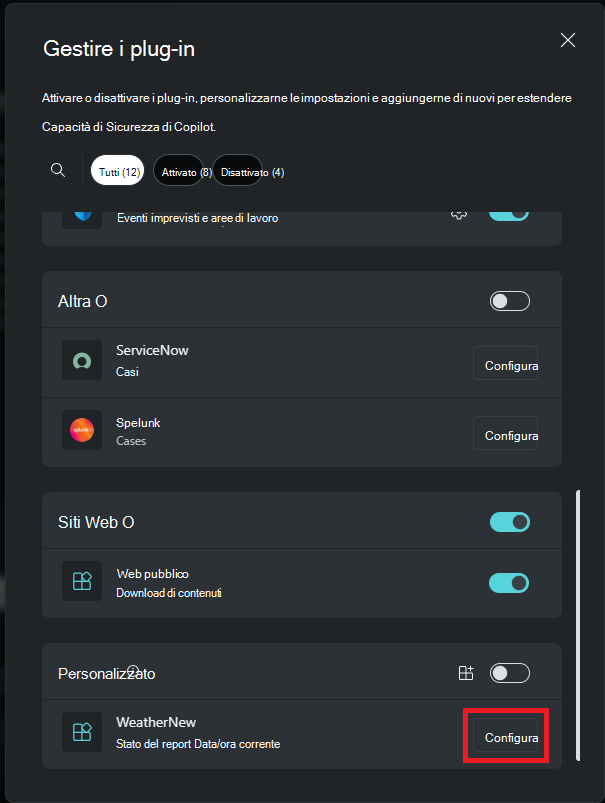Image resolution: width=605 pixels, height=803 pixels.
Task: Configure the WeatherNew plug-in
Action: [506, 736]
